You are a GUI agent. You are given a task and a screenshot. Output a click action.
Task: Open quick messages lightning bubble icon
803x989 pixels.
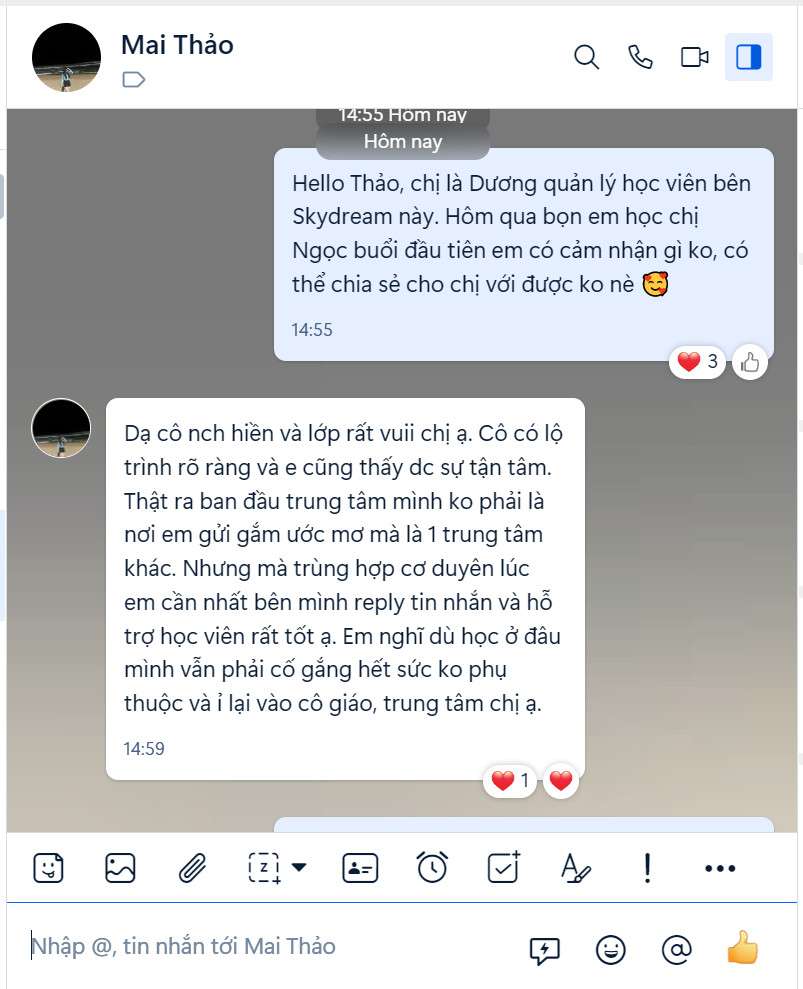tap(544, 949)
